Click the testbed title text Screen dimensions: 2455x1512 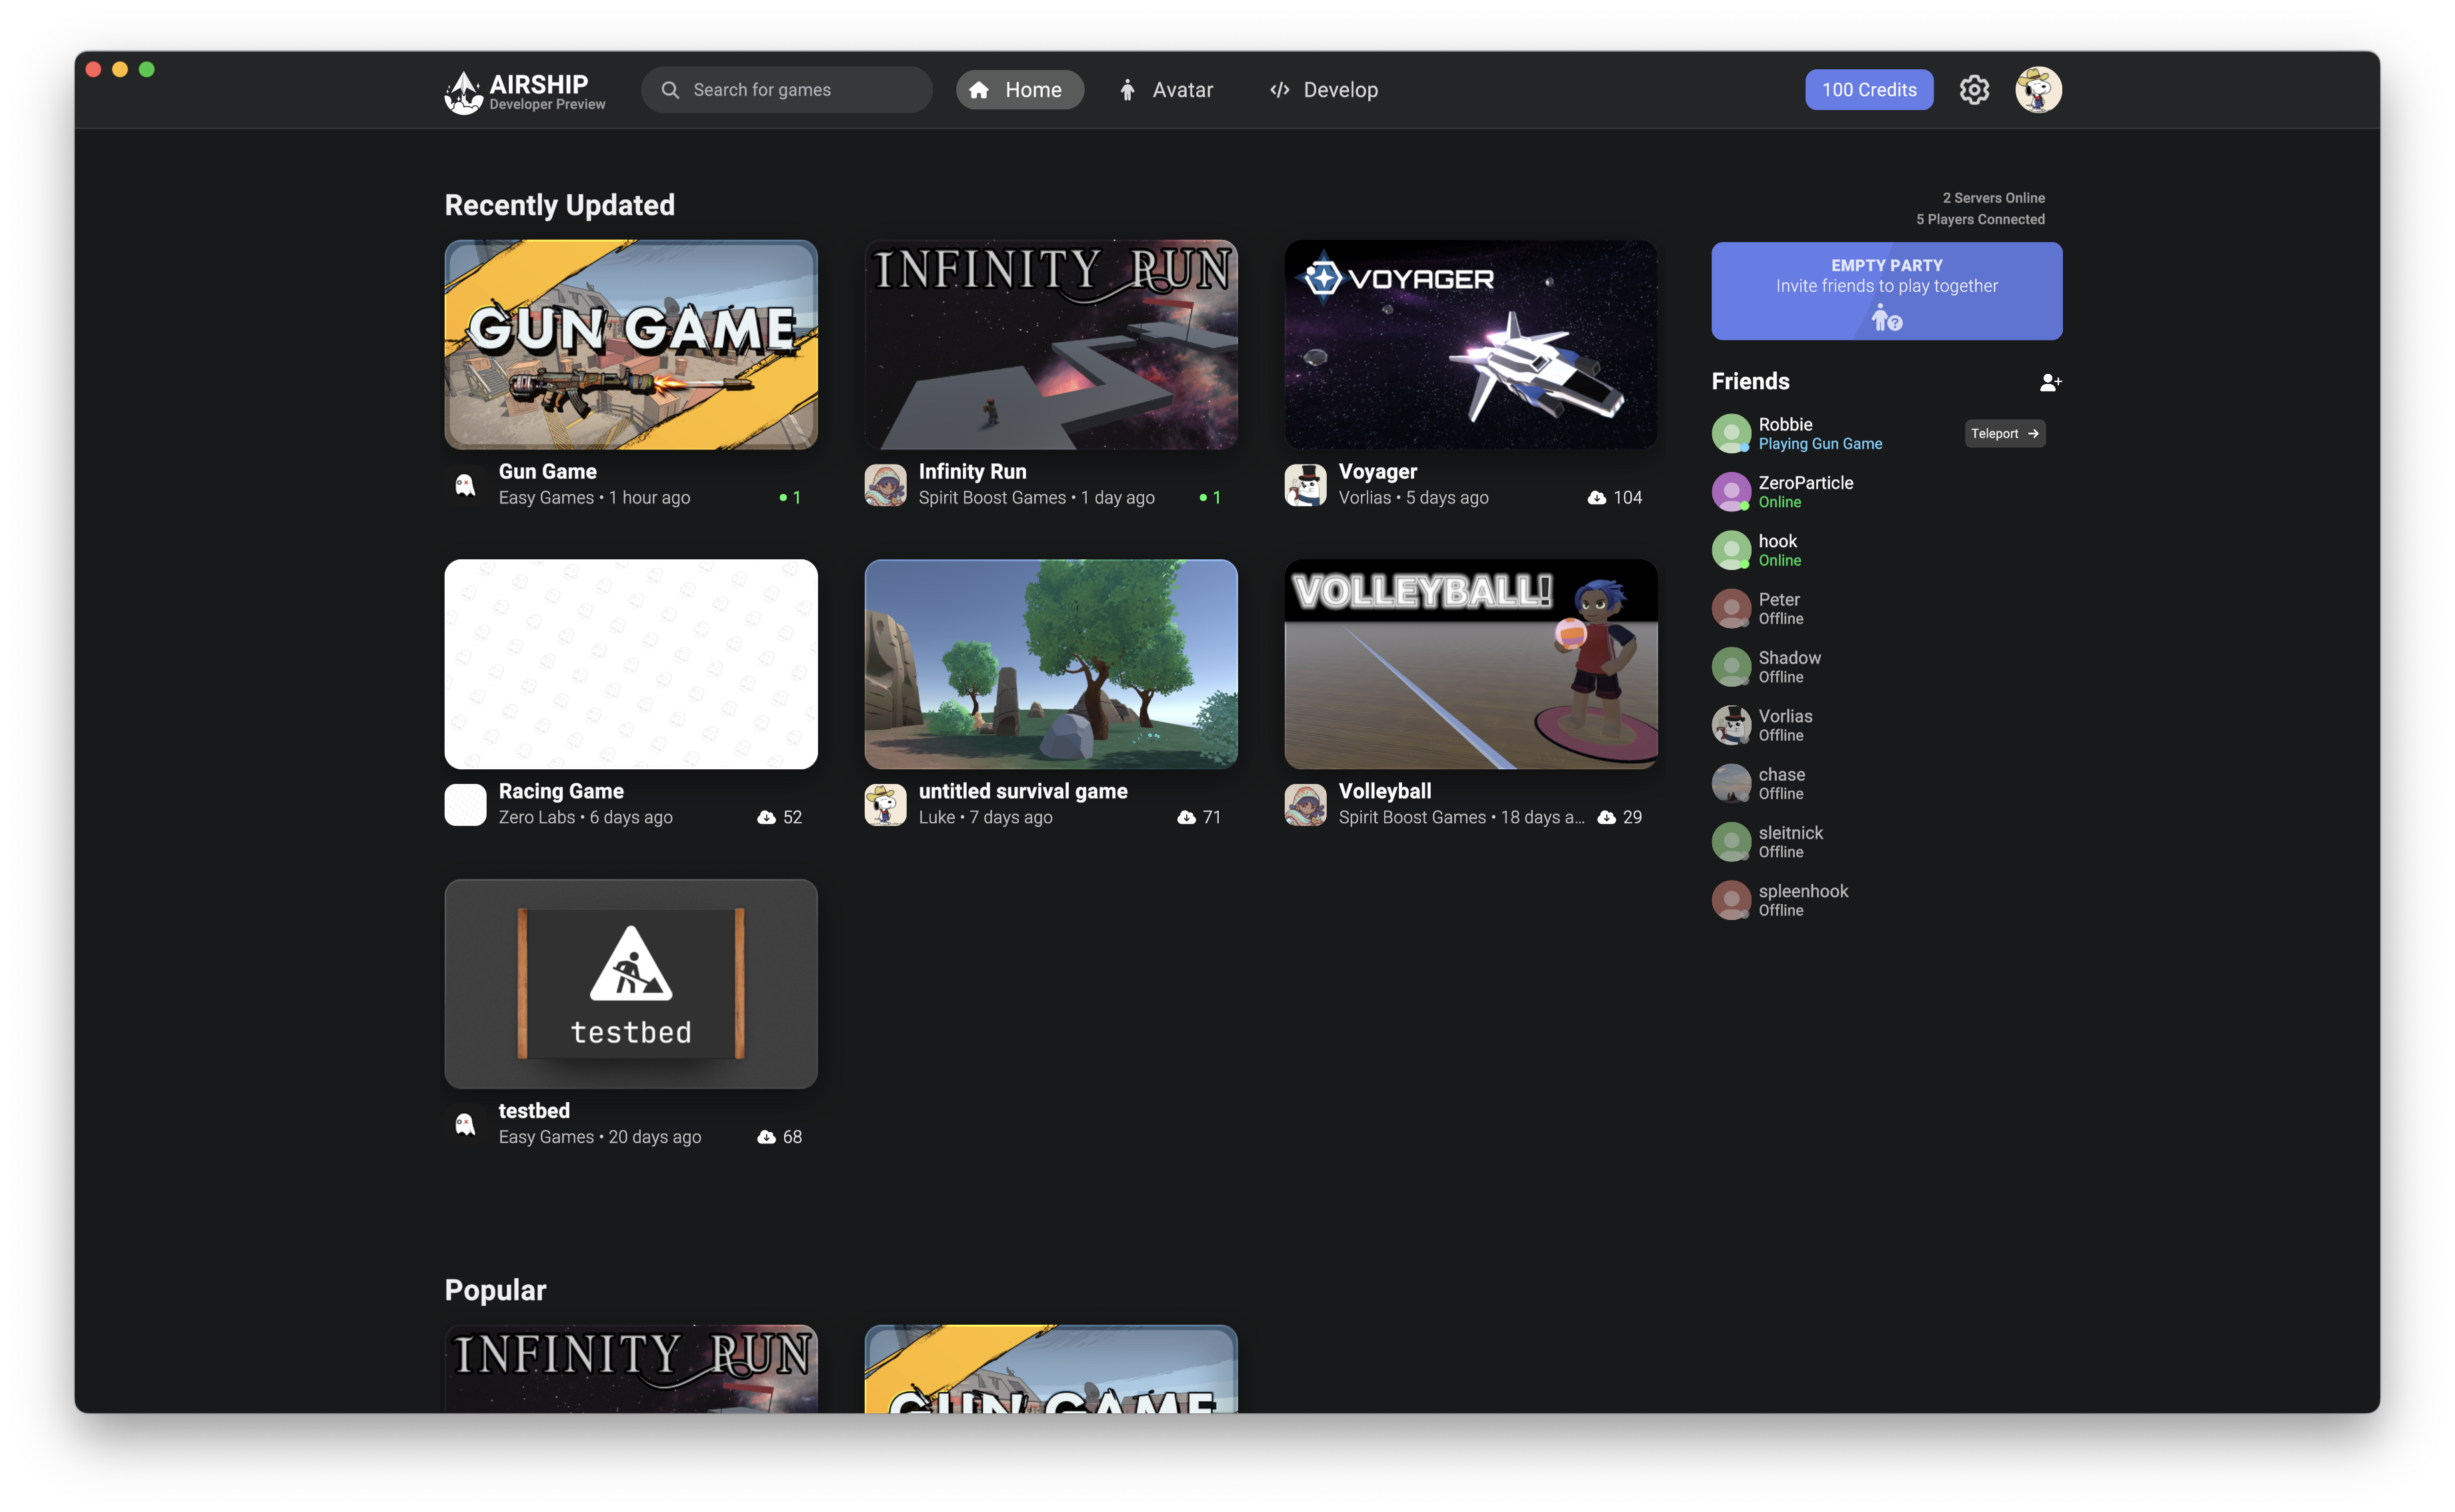(534, 1111)
